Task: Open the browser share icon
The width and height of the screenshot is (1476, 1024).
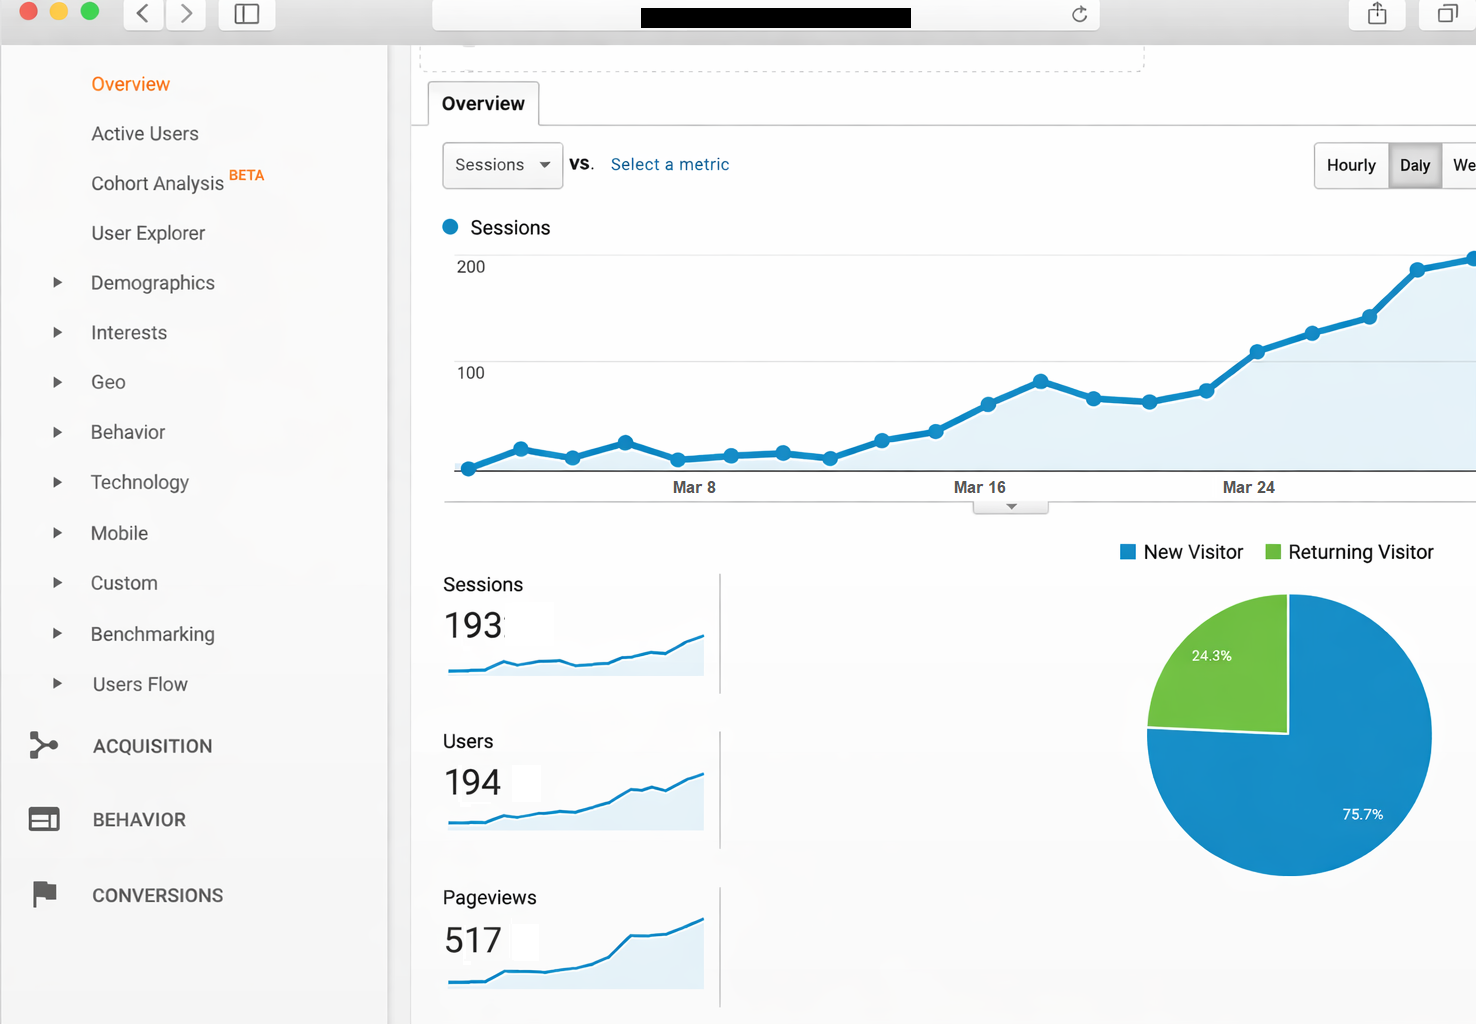Action: [1377, 14]
